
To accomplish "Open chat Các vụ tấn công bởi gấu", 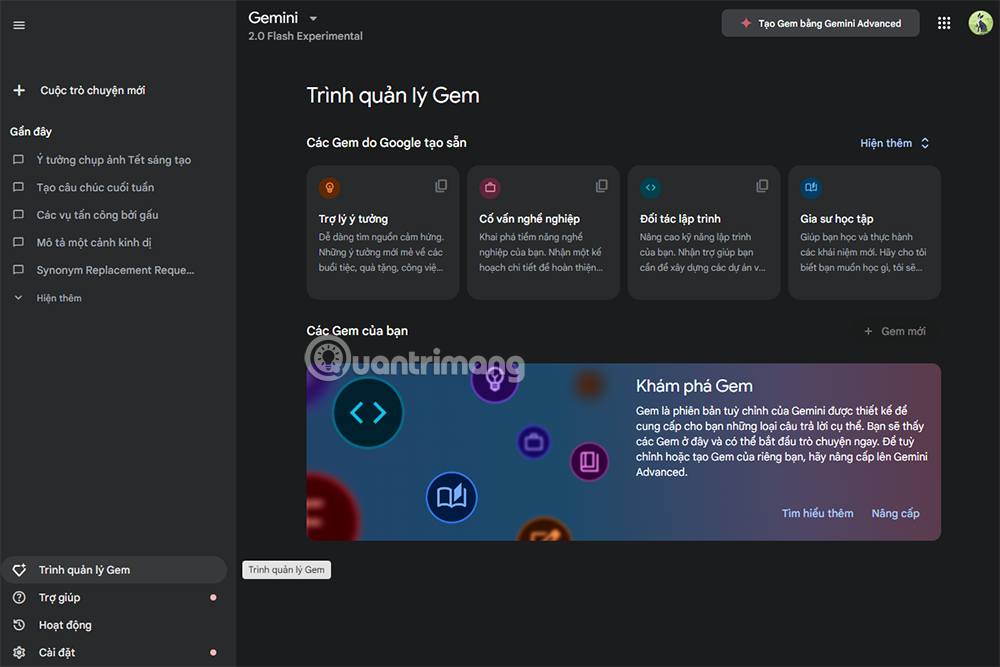I will [x=97, y=215].
